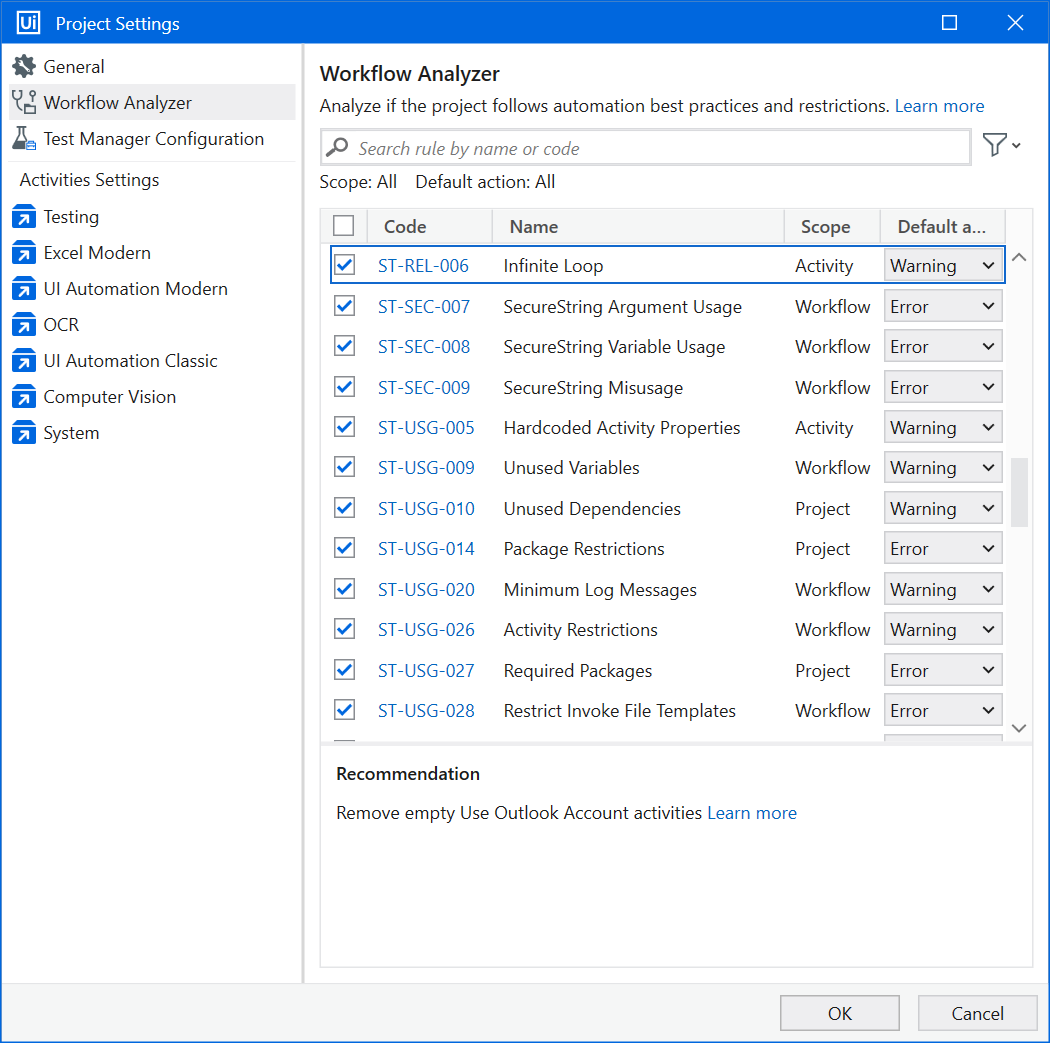1050x1043 pixels.
Task: Switch to System activities settings
Action: tap(71, 433)
